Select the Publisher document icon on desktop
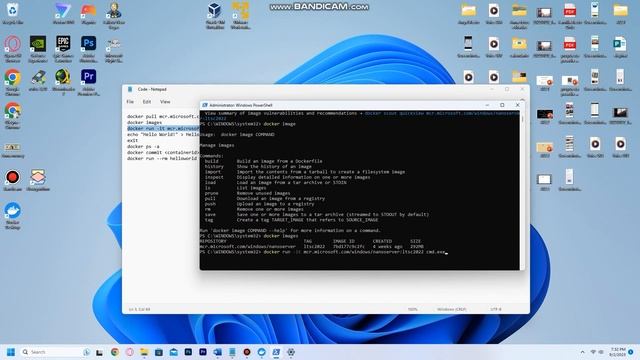 620,47
